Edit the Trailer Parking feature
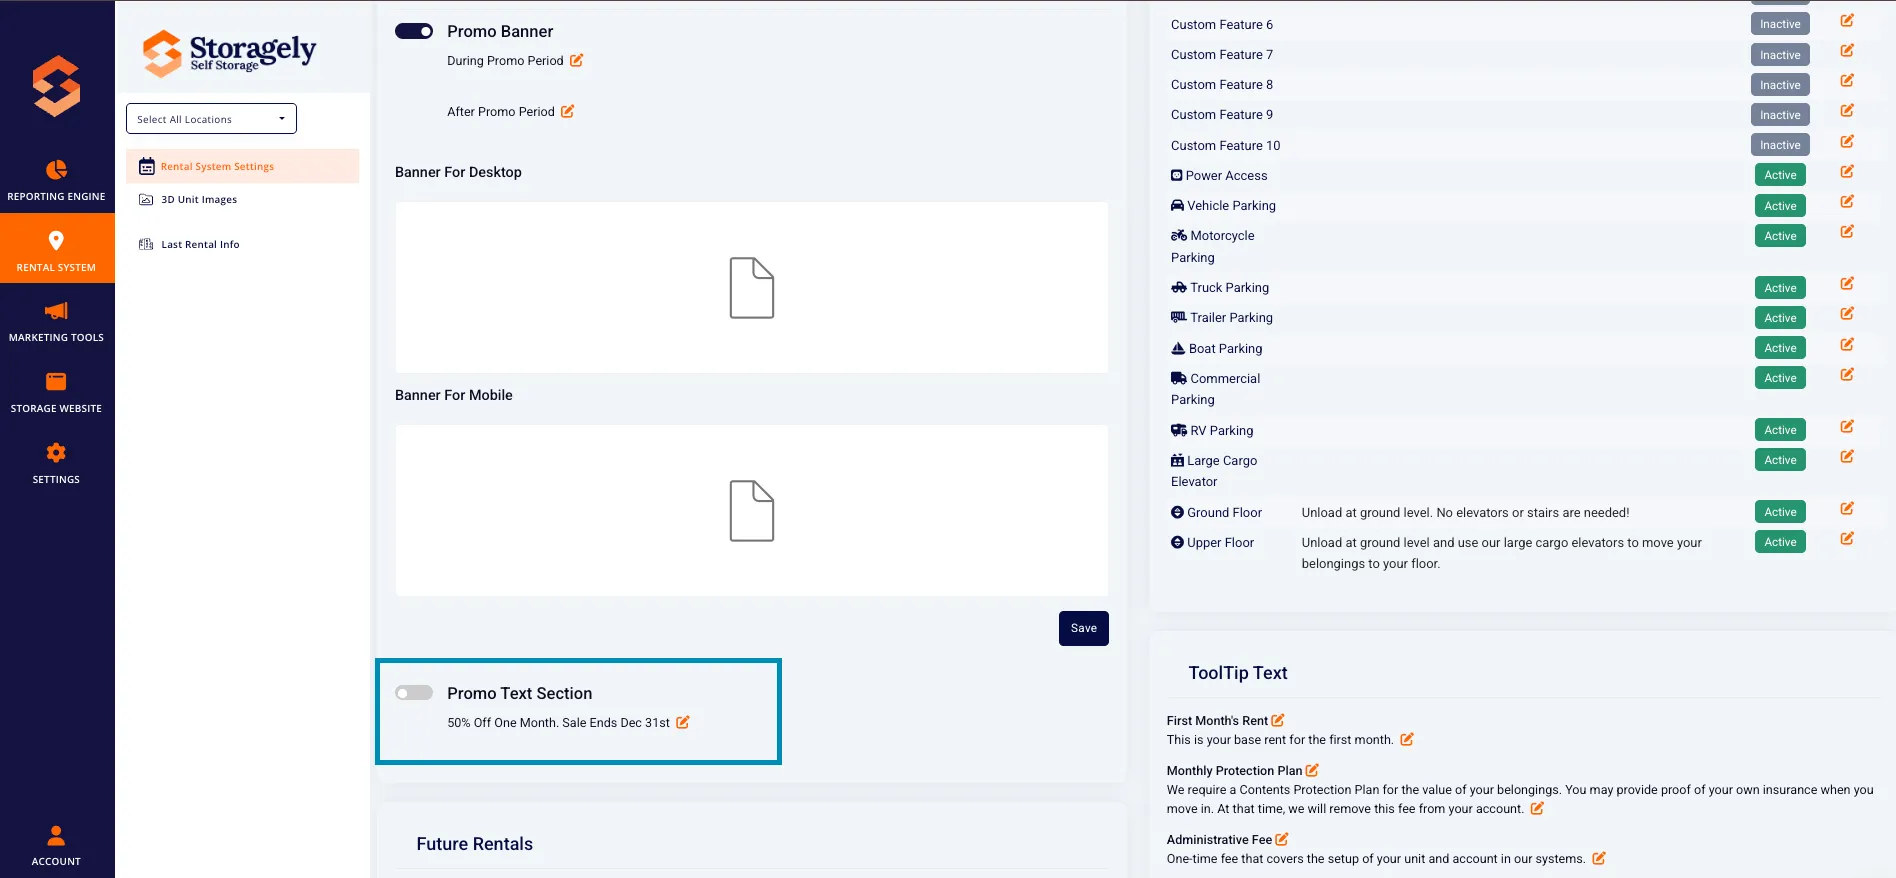 tap(1847, 313)
